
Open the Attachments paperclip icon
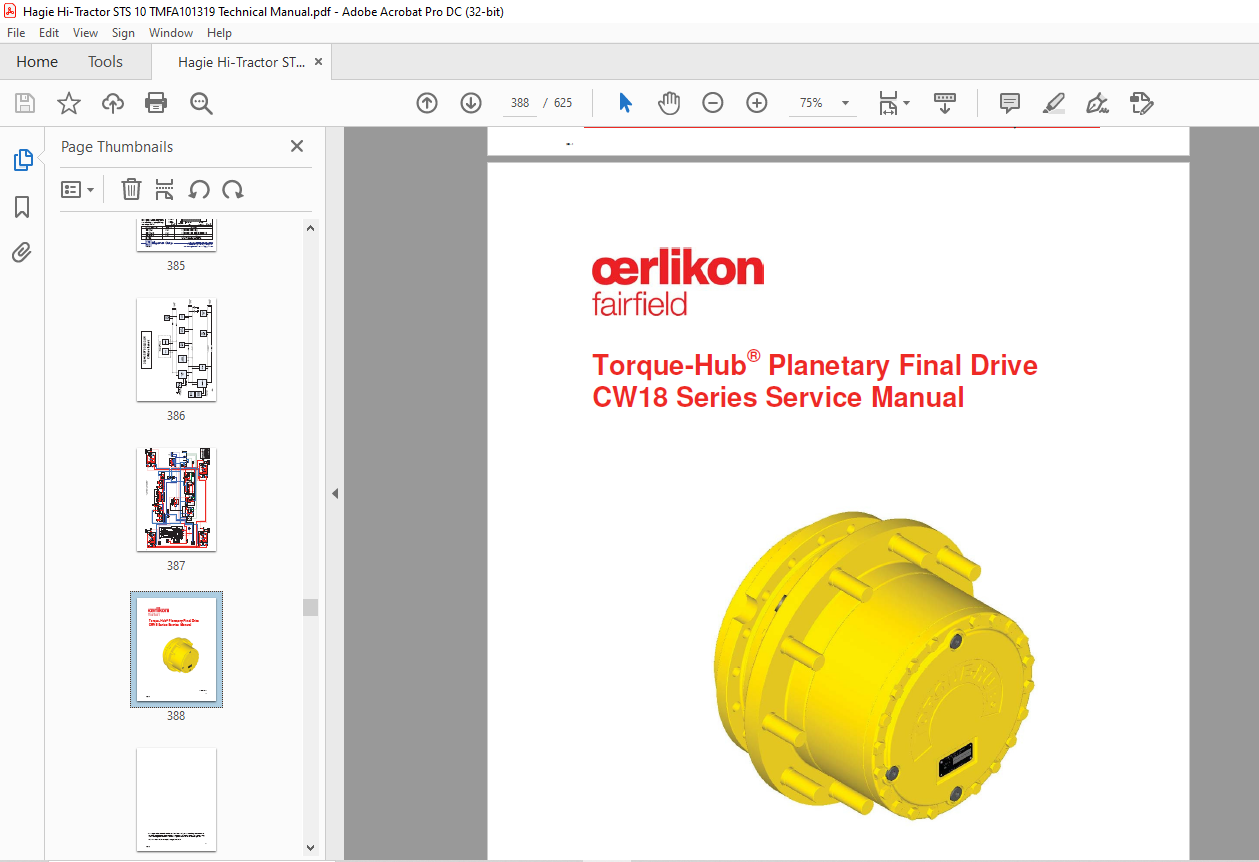pyautogui.click(x=22, y=252)
